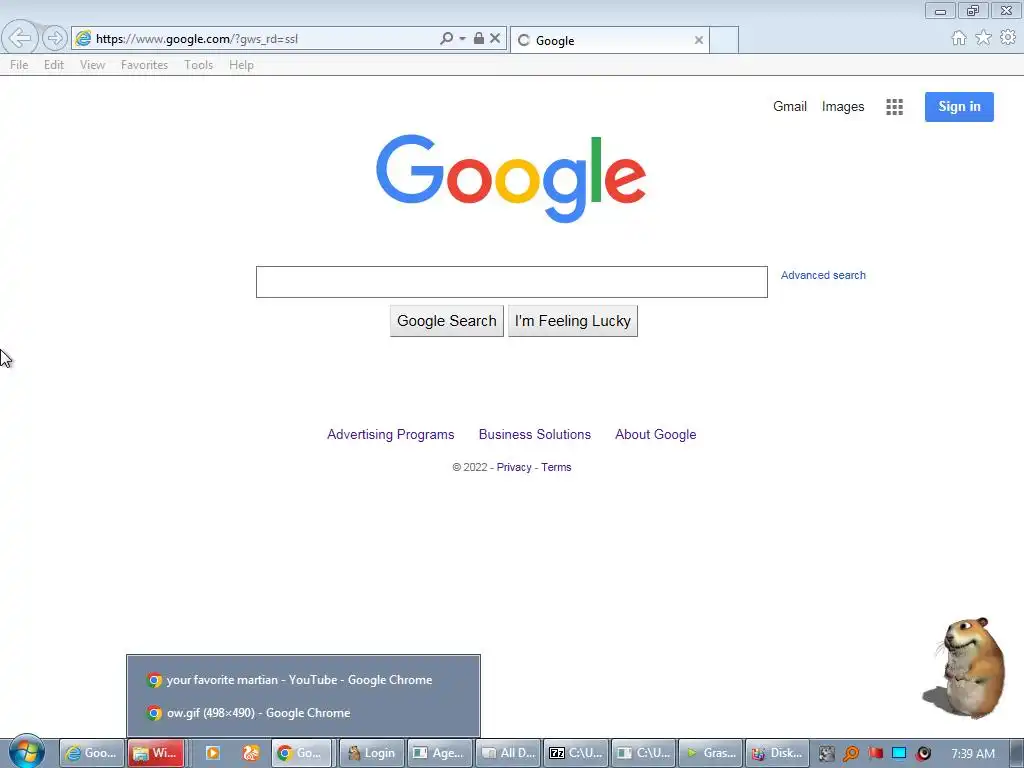This screenshot has height=768, width=1024.
Task: Click the black-and-red round tray icon
Action: click(x=923, y=754)
